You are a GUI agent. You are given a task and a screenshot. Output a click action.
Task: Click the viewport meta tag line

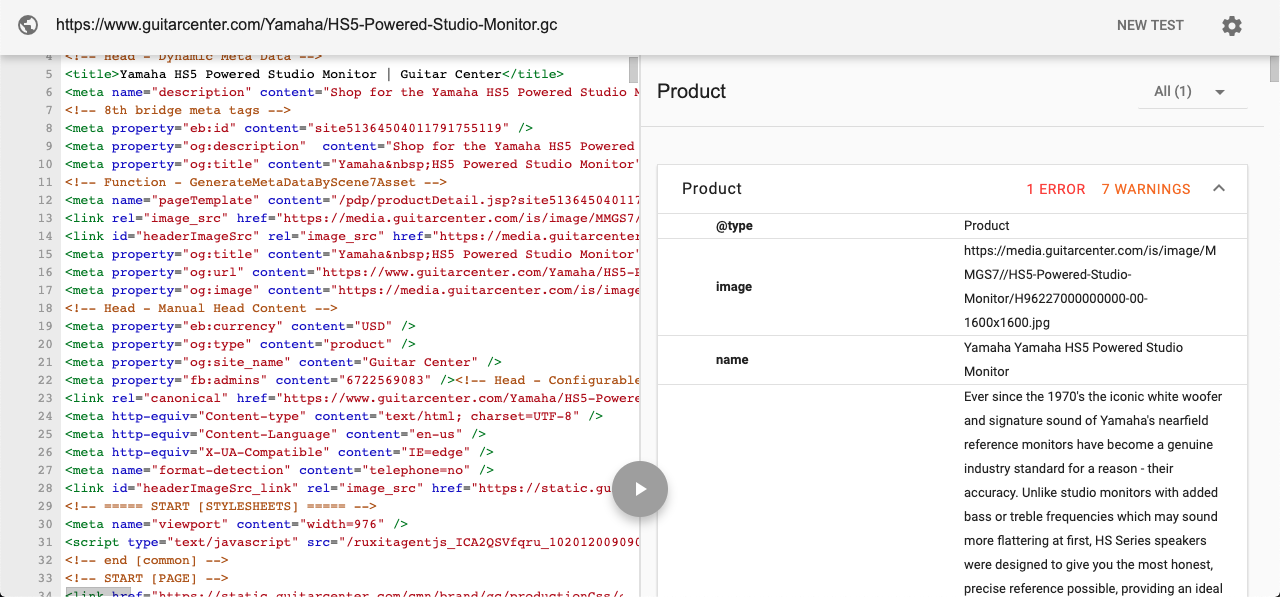(236, 524)
